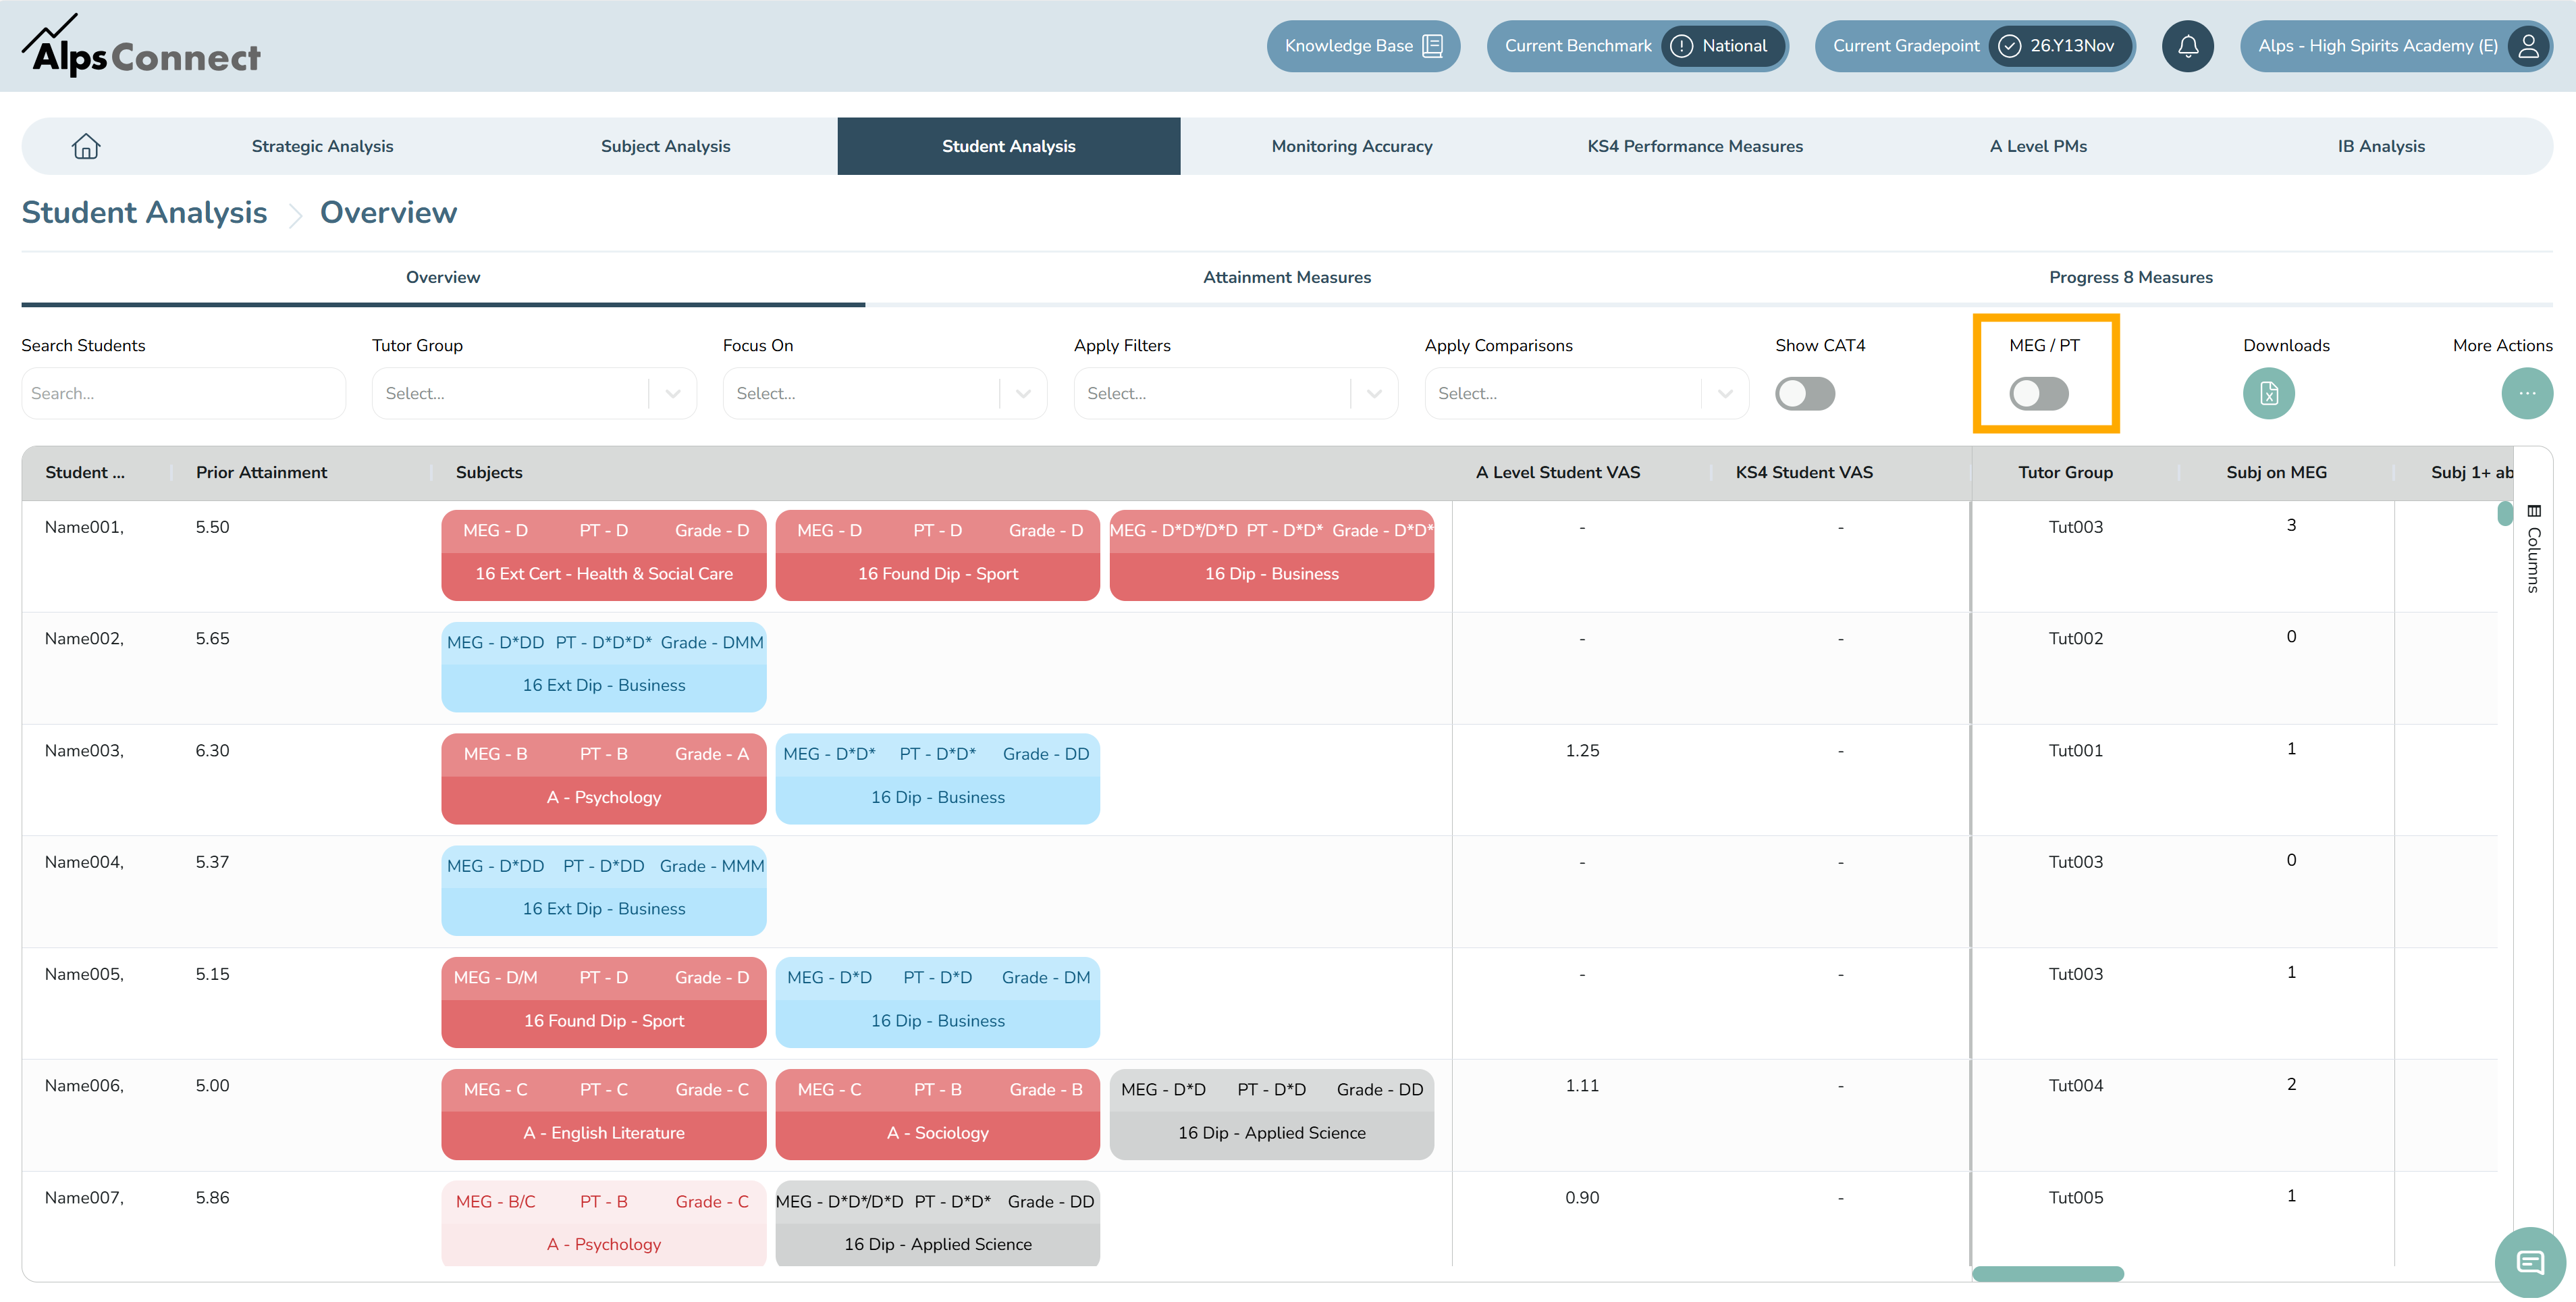
Task: Go to the Home icon tab
Action: pos(86,146)
